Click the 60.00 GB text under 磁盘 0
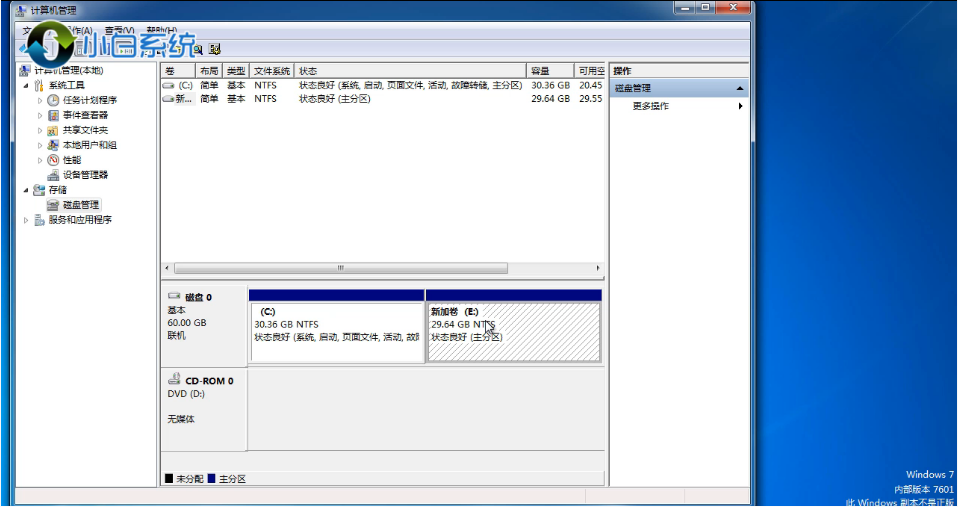The image size is (958, 507). pyautogui.click(x=187, y=323)
